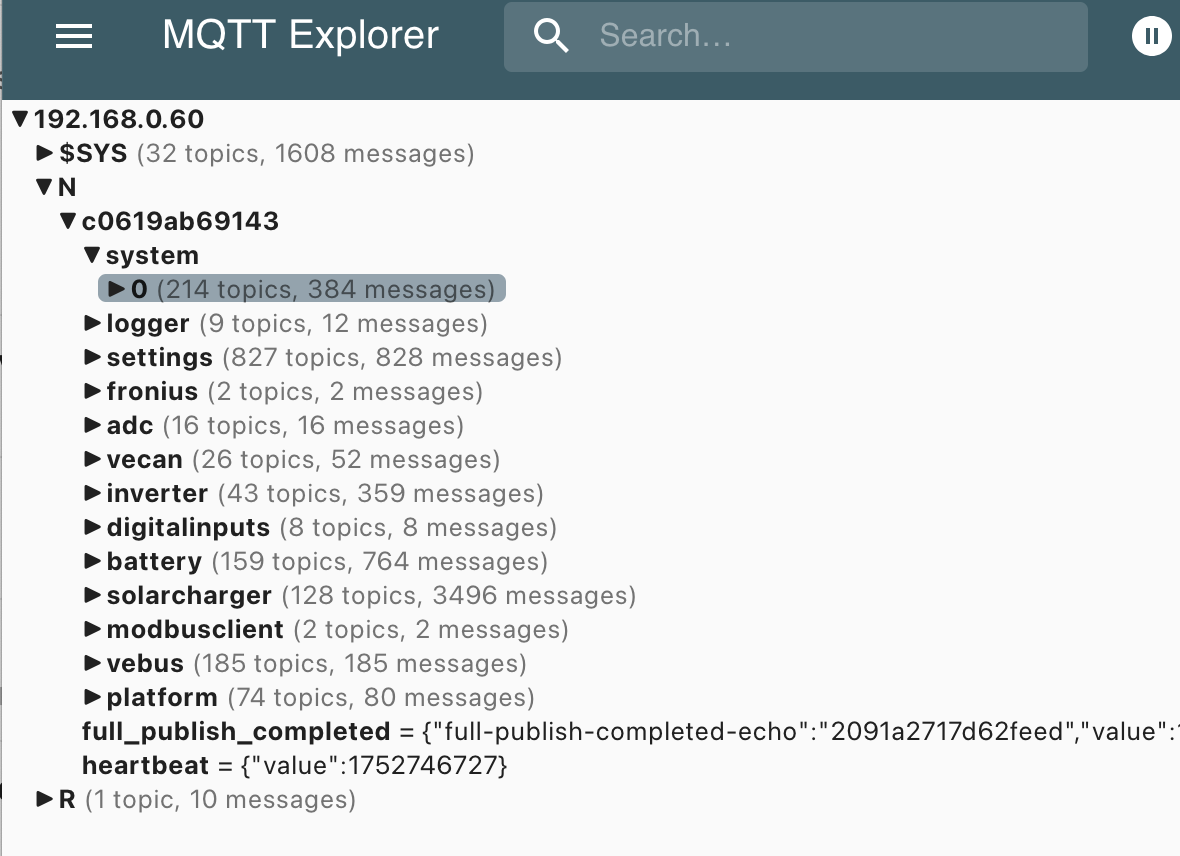Select the vebus topic
1180x856 pixels.
[x=145, y=664]
